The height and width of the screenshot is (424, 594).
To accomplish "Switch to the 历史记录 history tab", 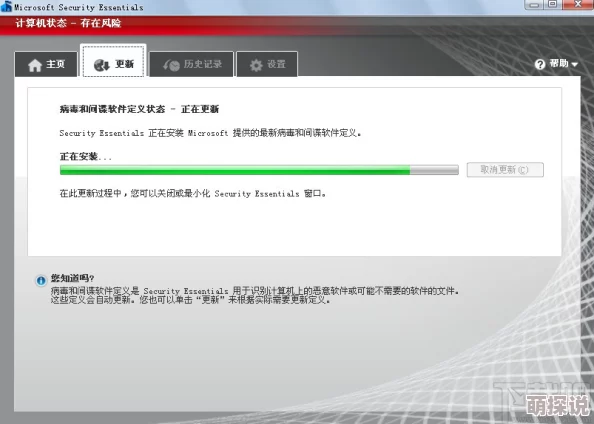I will pos(192,64).
